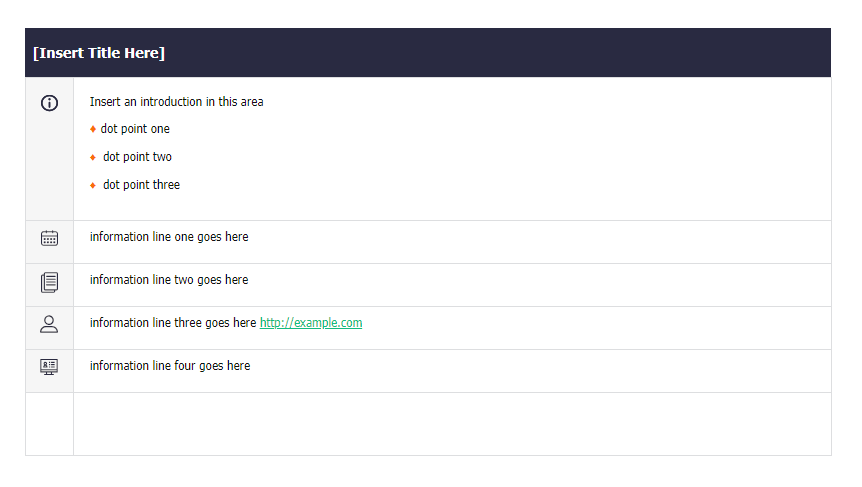
Task: Click 'information line three goes here' text
Action: tap(173, 323)
